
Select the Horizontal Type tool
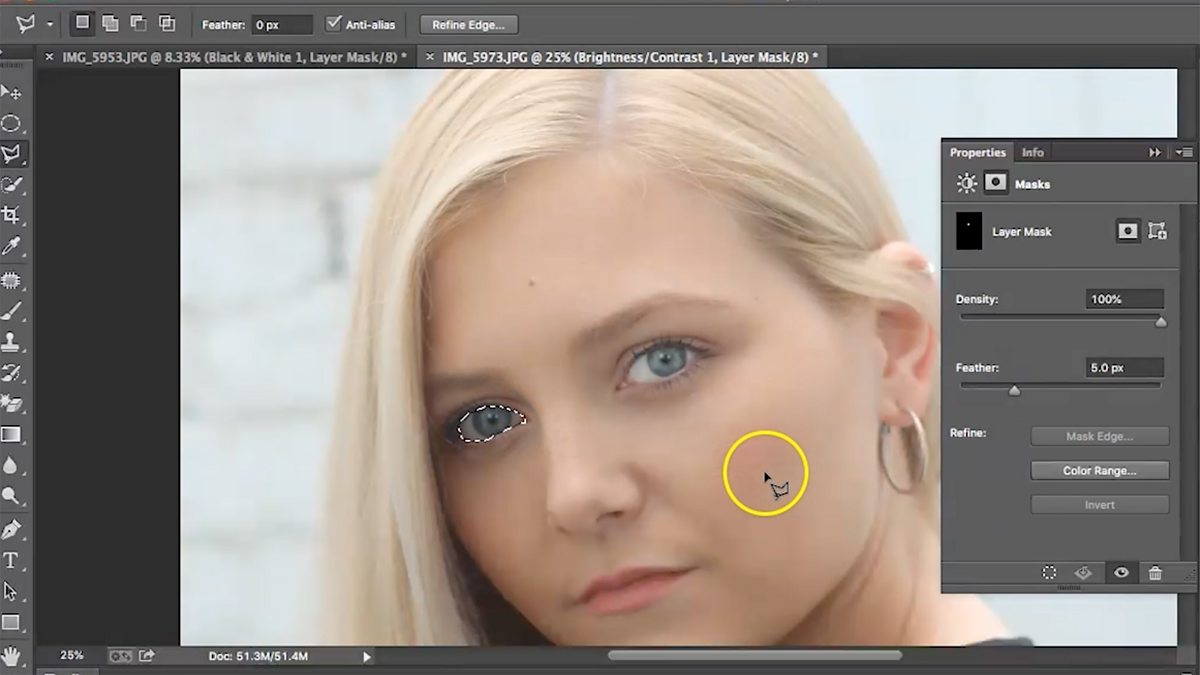pyautogui.click(x=12, y=560)
